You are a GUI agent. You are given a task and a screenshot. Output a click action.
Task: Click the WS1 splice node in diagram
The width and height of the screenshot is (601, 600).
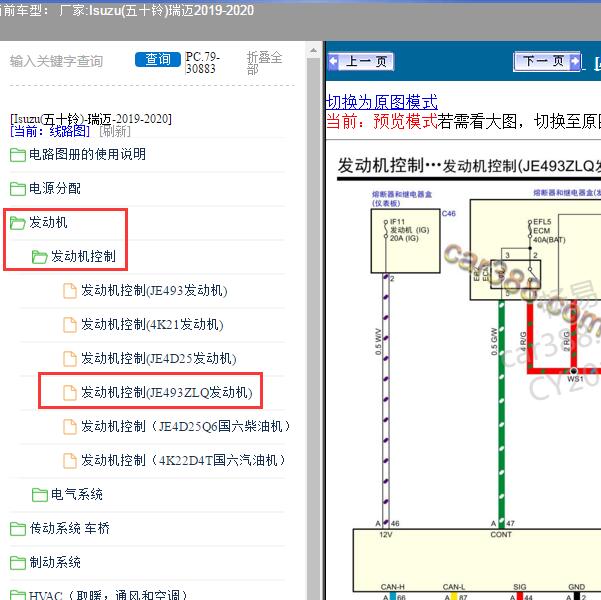[574, 372]
